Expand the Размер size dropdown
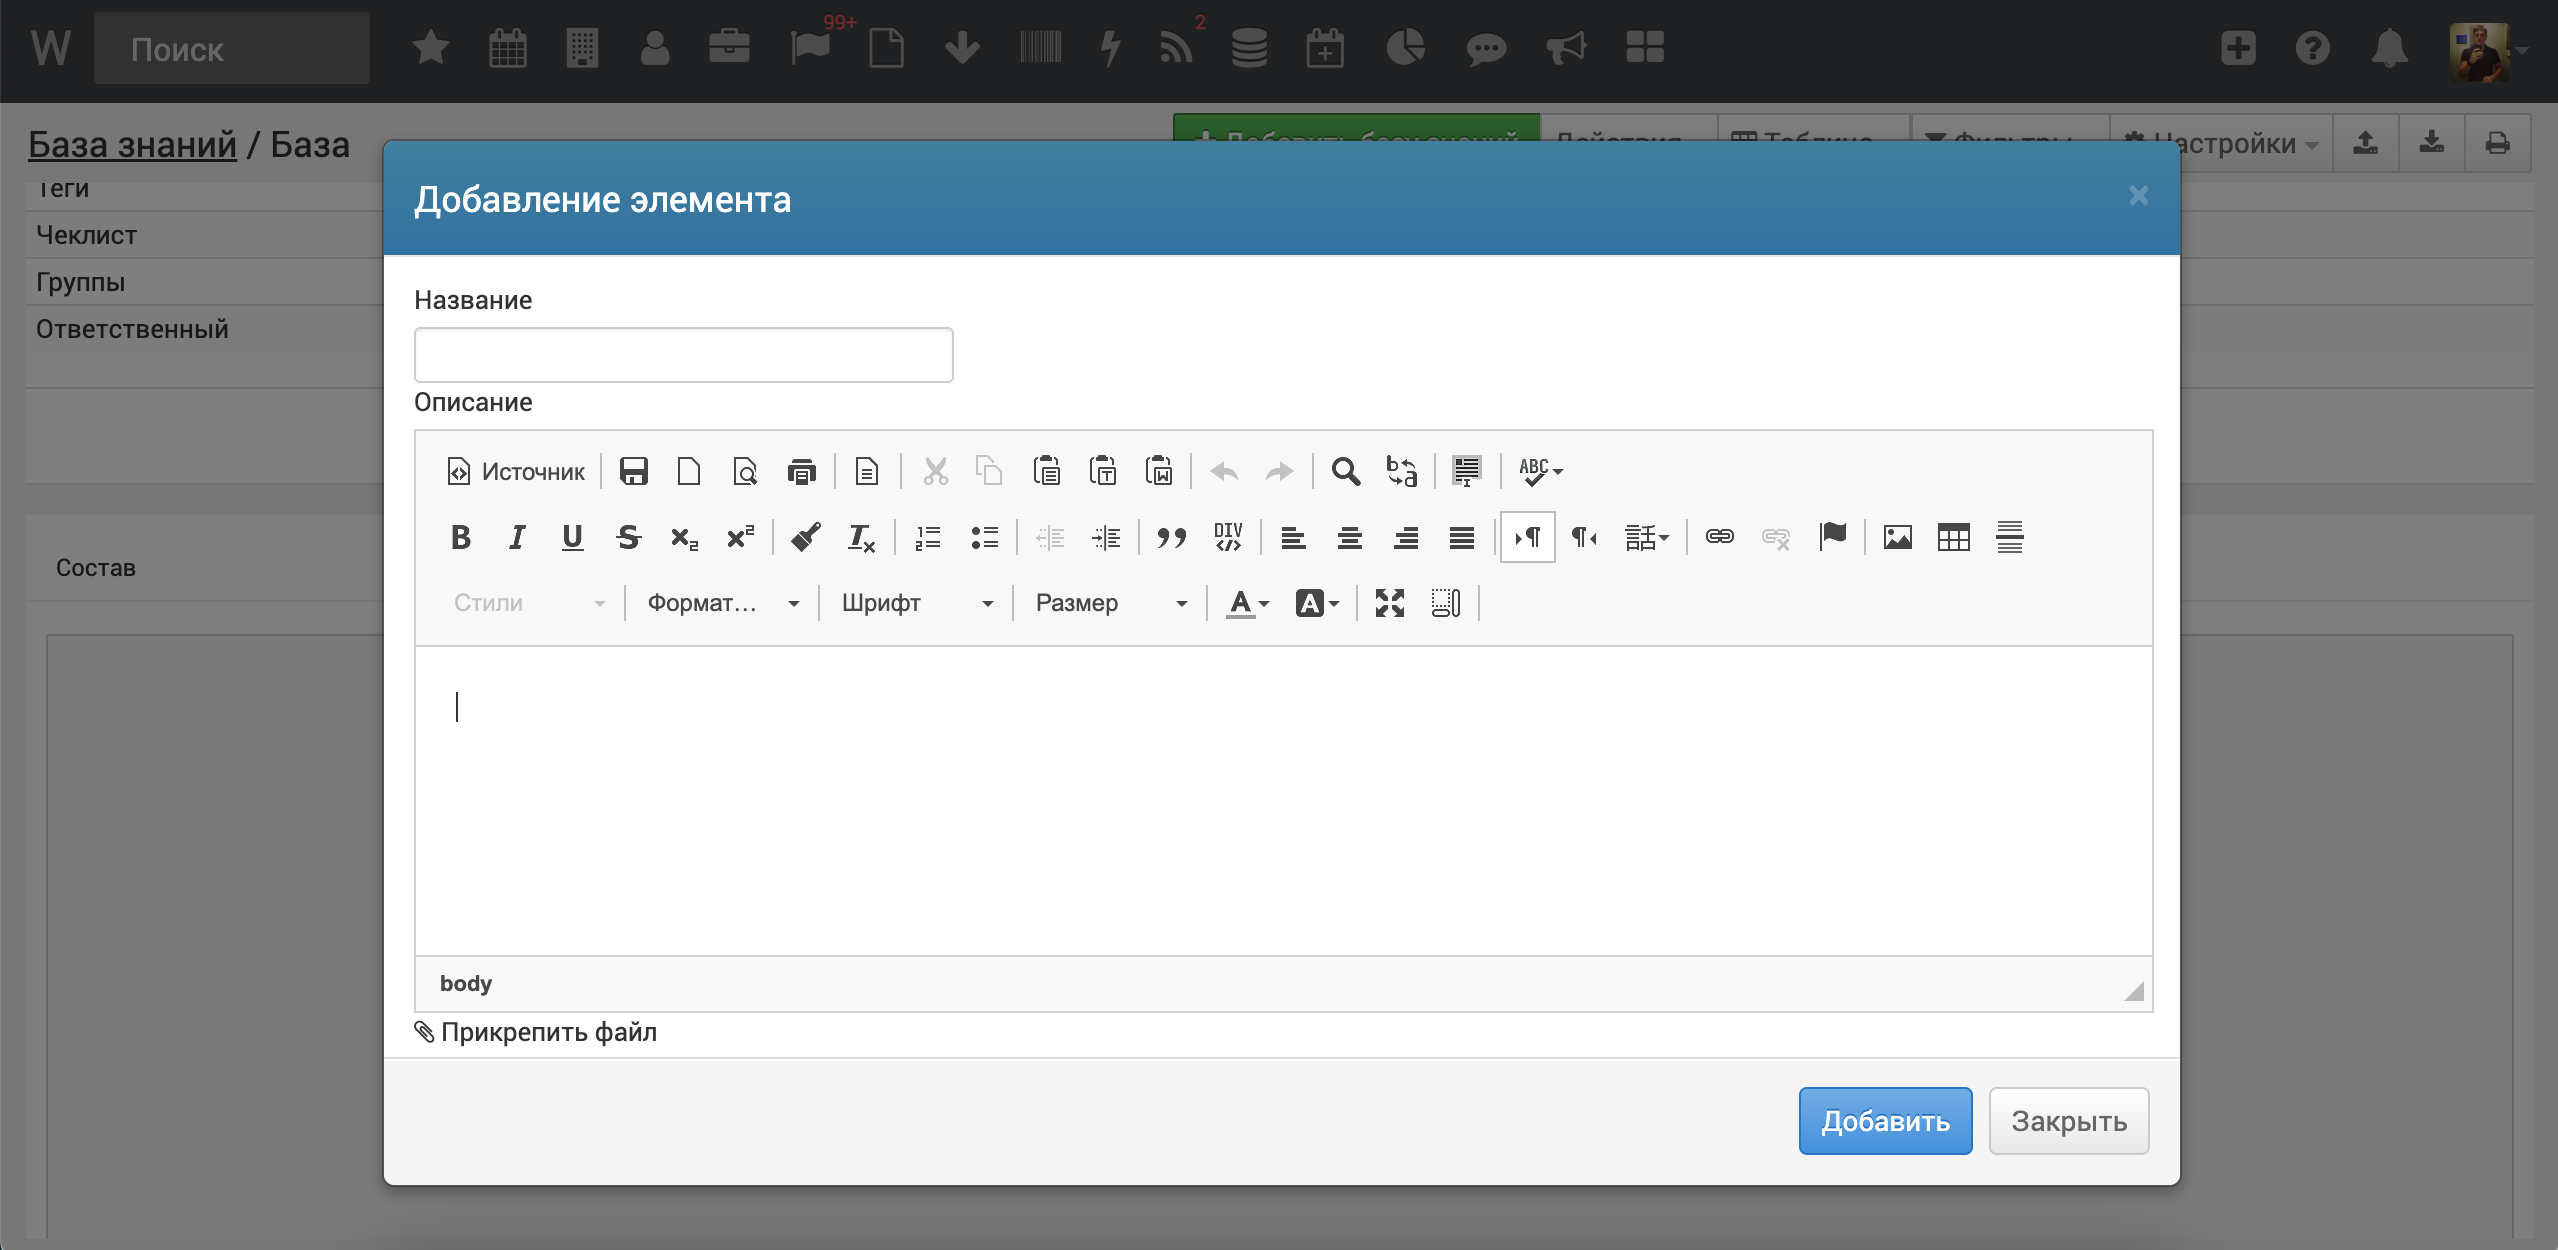Viewport: 2558px width, 1250px height. click(1110, 603)
